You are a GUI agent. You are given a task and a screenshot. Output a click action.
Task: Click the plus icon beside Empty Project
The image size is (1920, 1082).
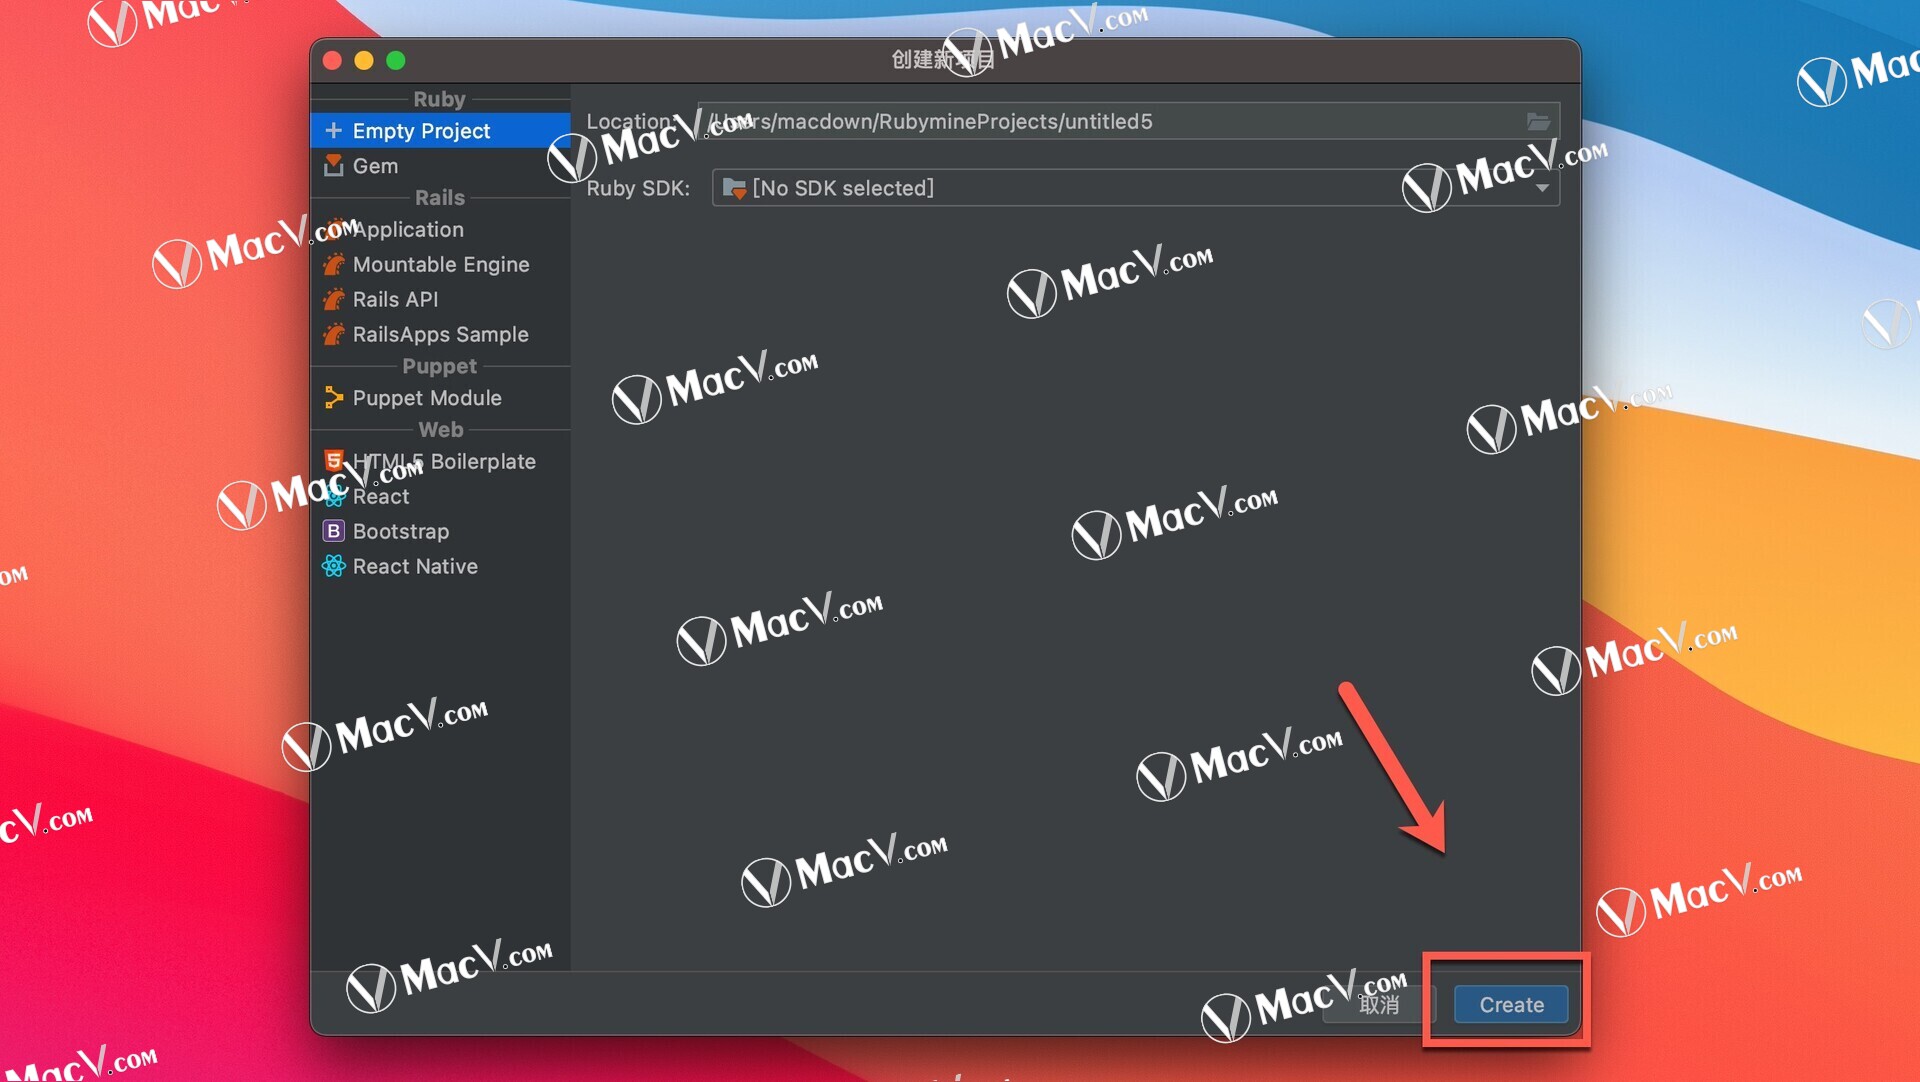(x=334, y=131)
